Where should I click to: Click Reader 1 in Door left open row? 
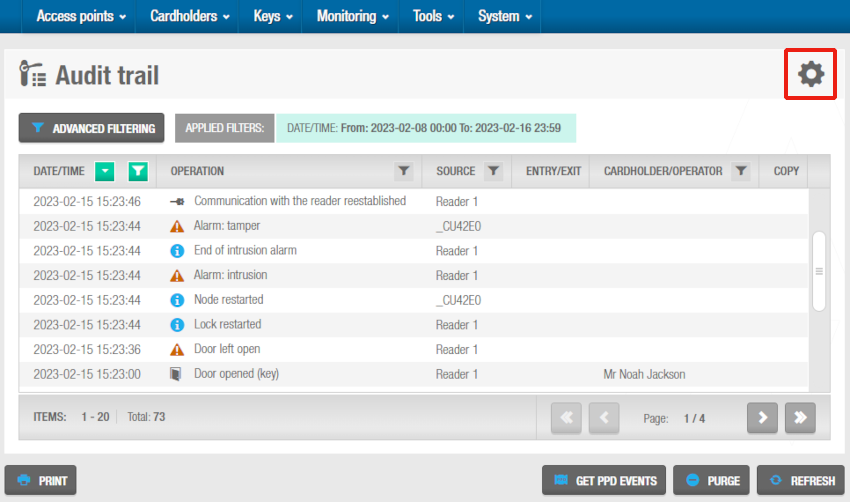(x=456, y=350)
